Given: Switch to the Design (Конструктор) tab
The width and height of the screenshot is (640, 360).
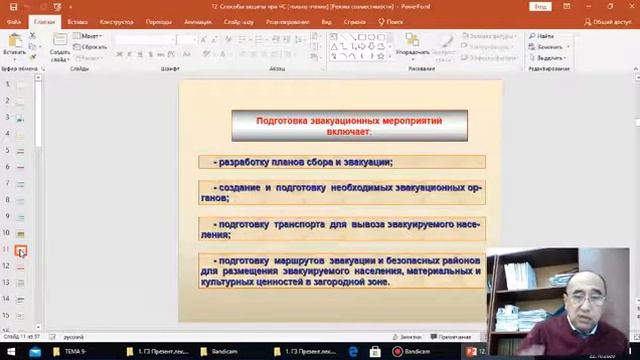Looking at the screenshot, I should [116, 22].
